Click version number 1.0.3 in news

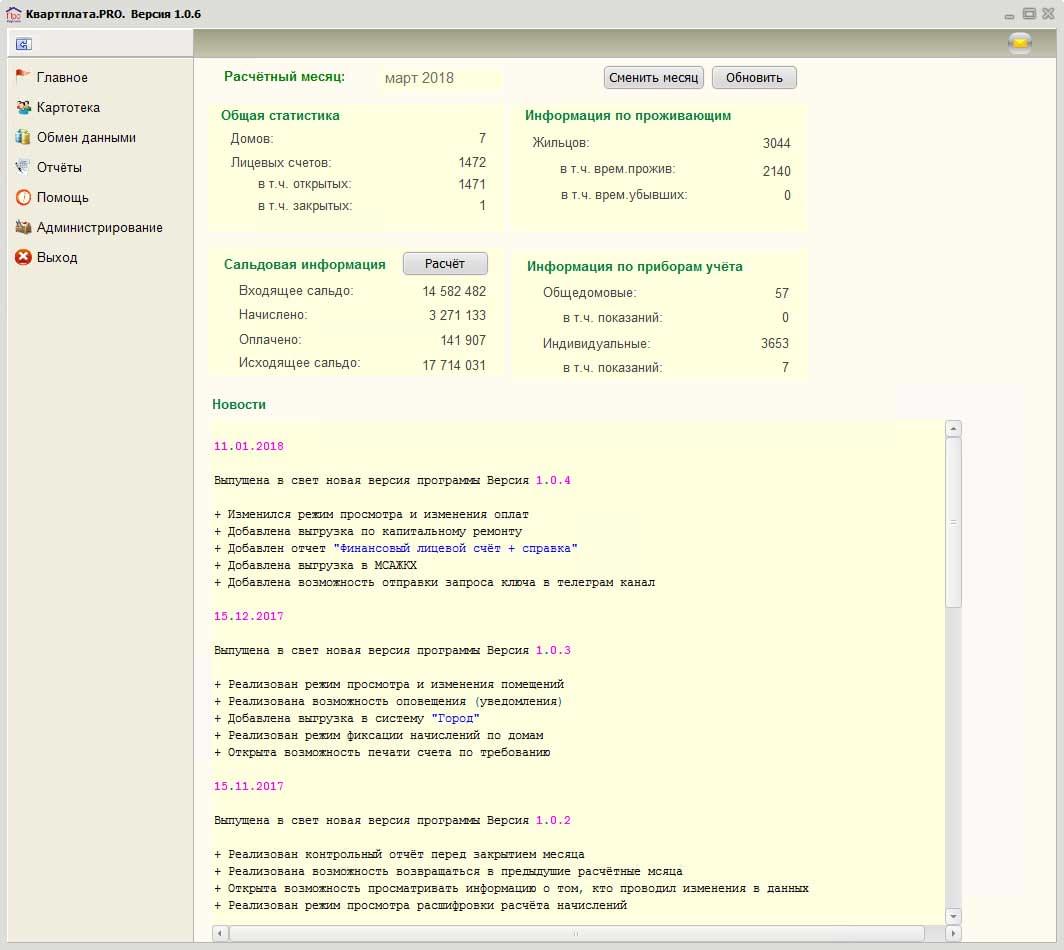[x=554, y=650]
